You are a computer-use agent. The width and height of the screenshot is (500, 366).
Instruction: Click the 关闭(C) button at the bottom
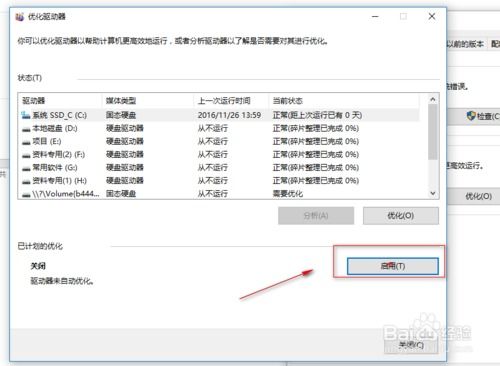pos(411,345)
